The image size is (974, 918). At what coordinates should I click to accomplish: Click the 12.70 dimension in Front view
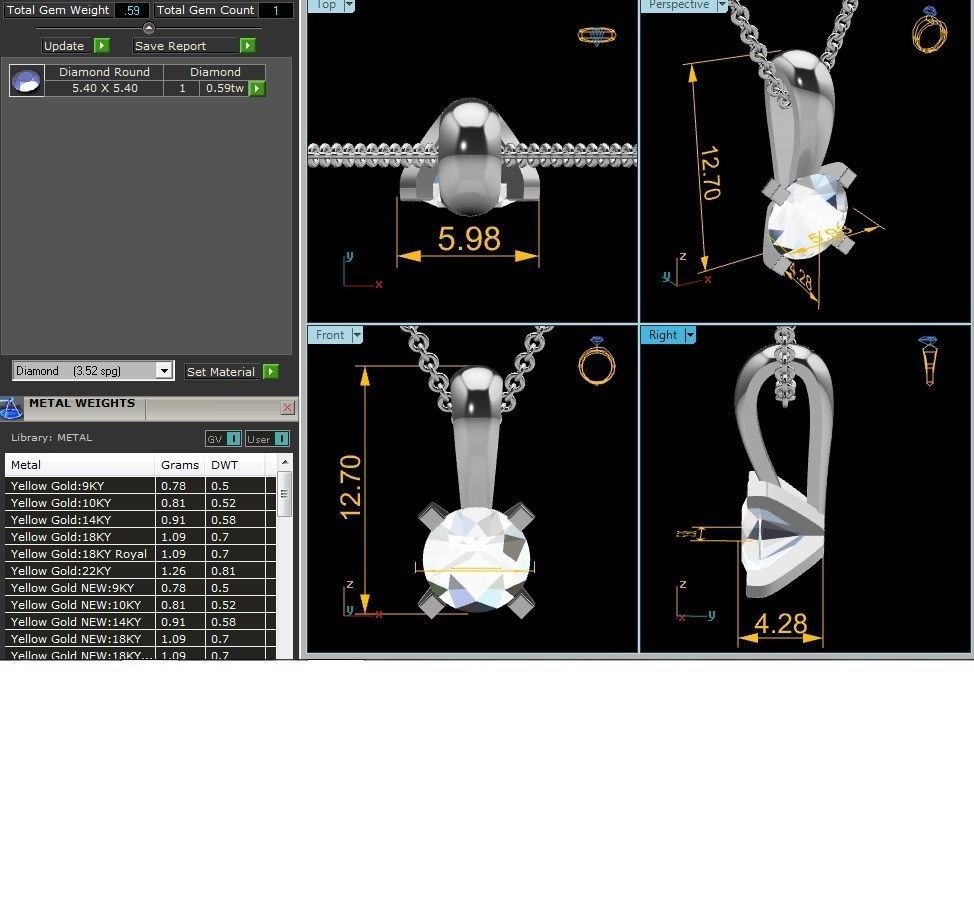pyautogui.click(x=351, y=486)
